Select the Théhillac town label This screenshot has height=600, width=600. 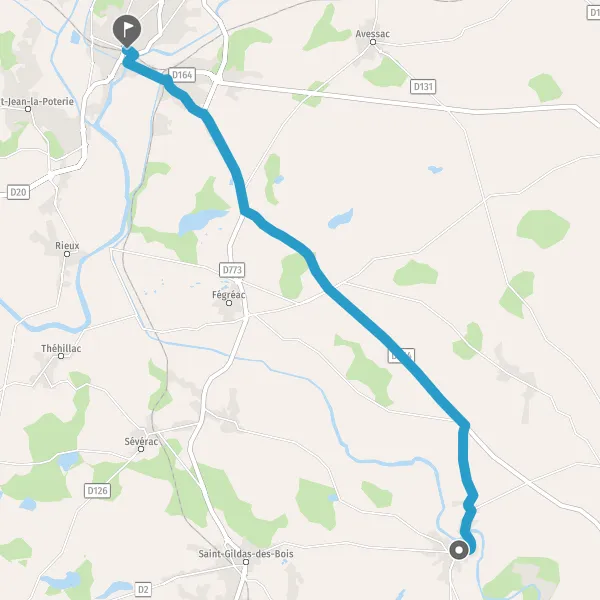pos(61,348)
